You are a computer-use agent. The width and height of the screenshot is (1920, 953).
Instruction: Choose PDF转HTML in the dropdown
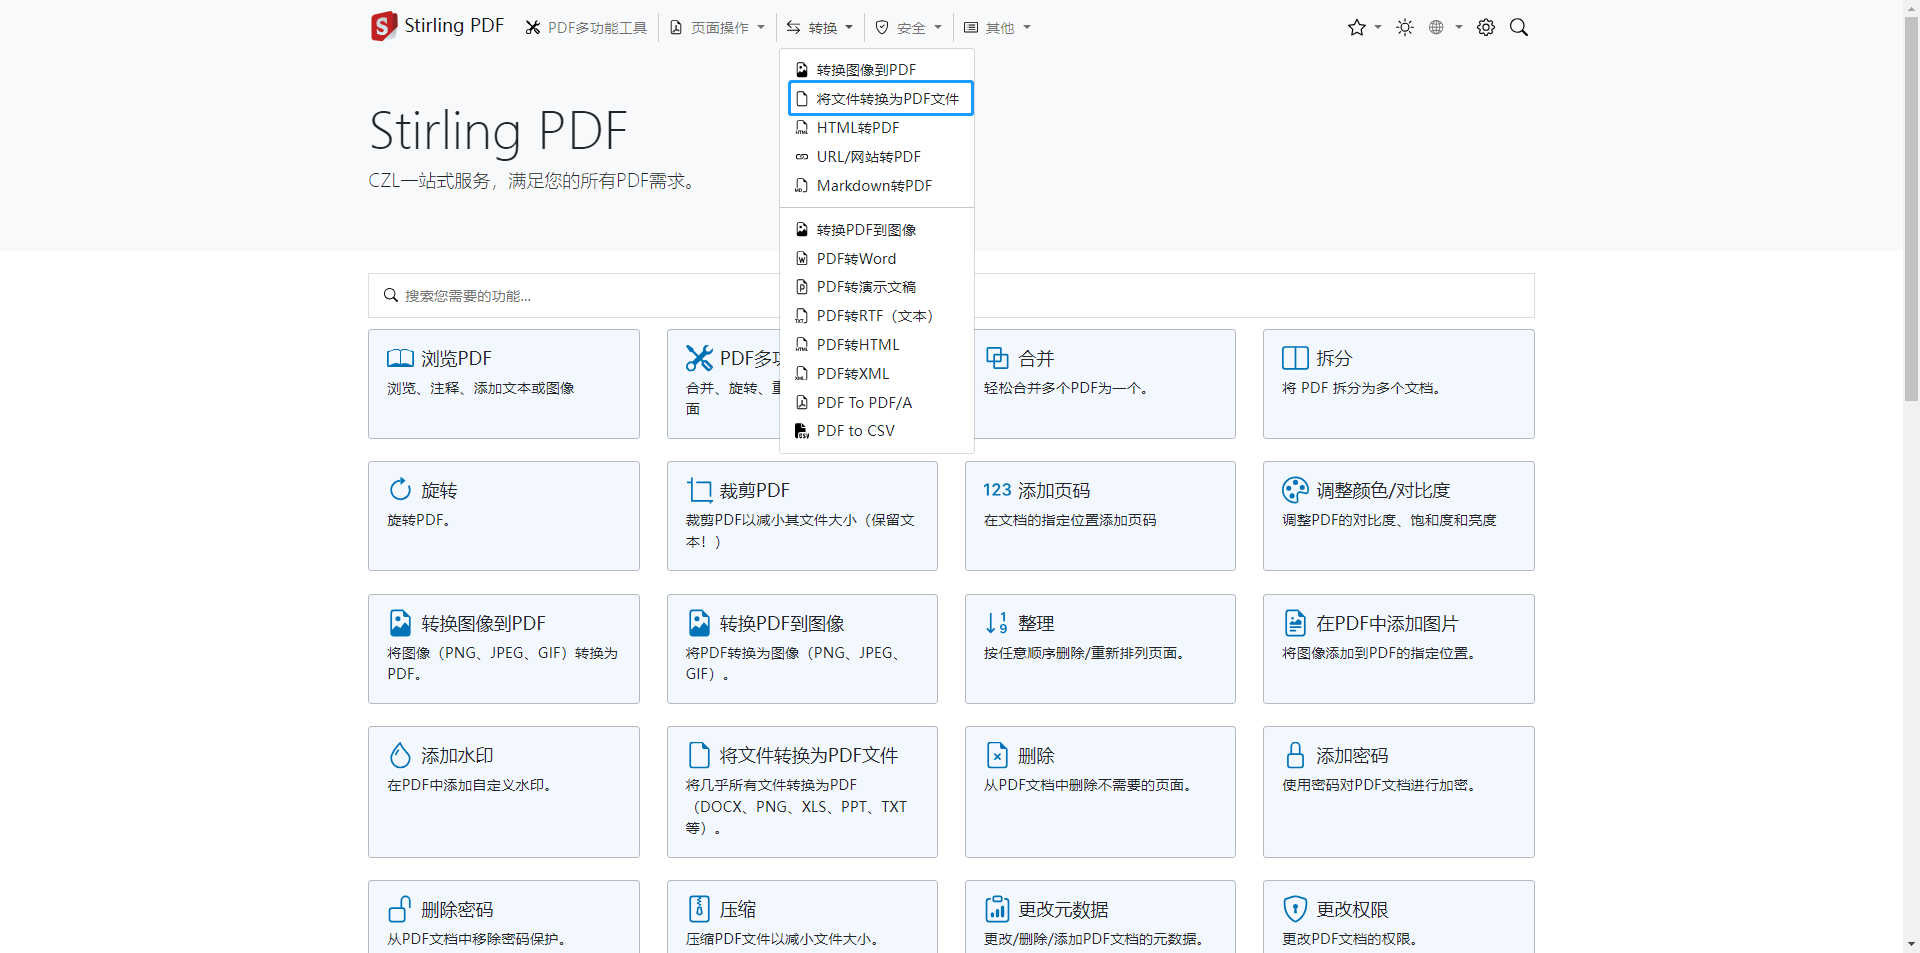pos(877,345)
